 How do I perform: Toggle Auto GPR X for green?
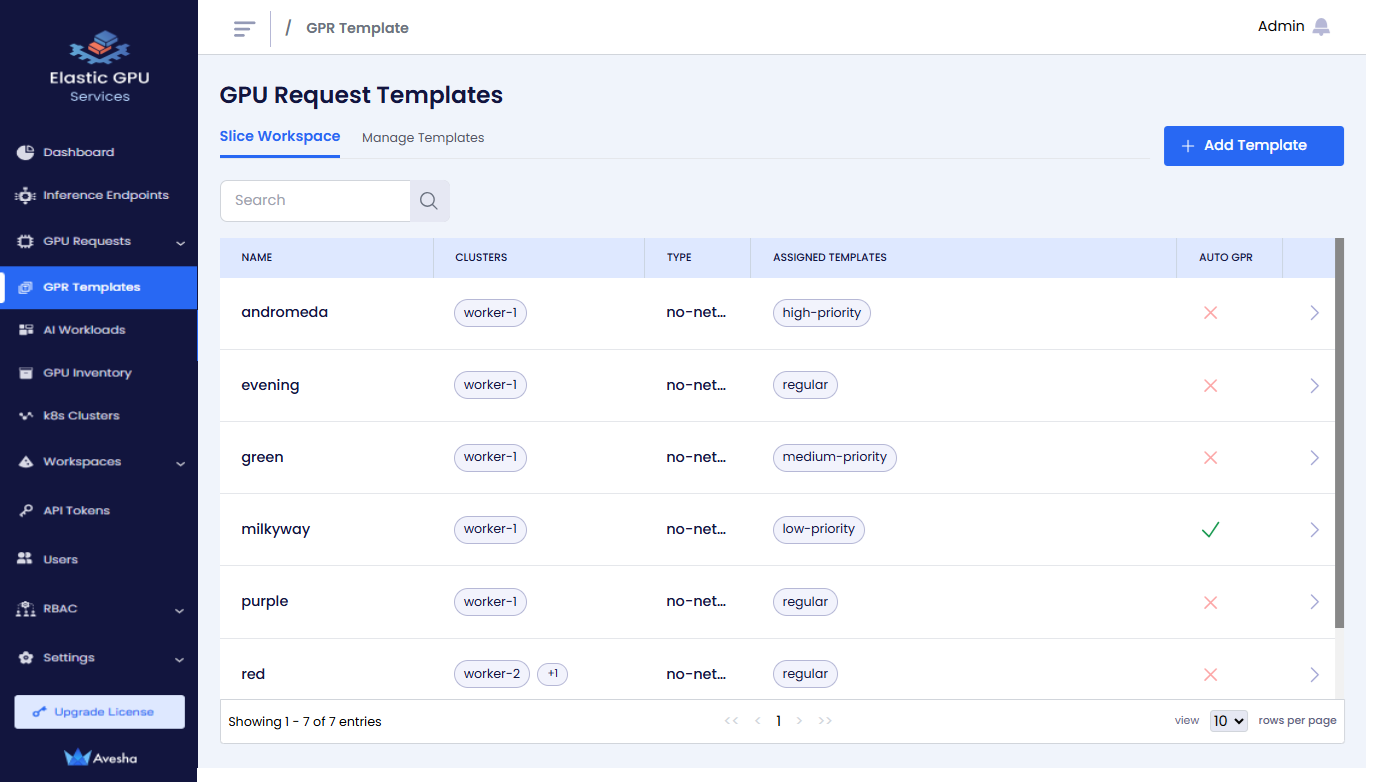[x=1210, y=458]
